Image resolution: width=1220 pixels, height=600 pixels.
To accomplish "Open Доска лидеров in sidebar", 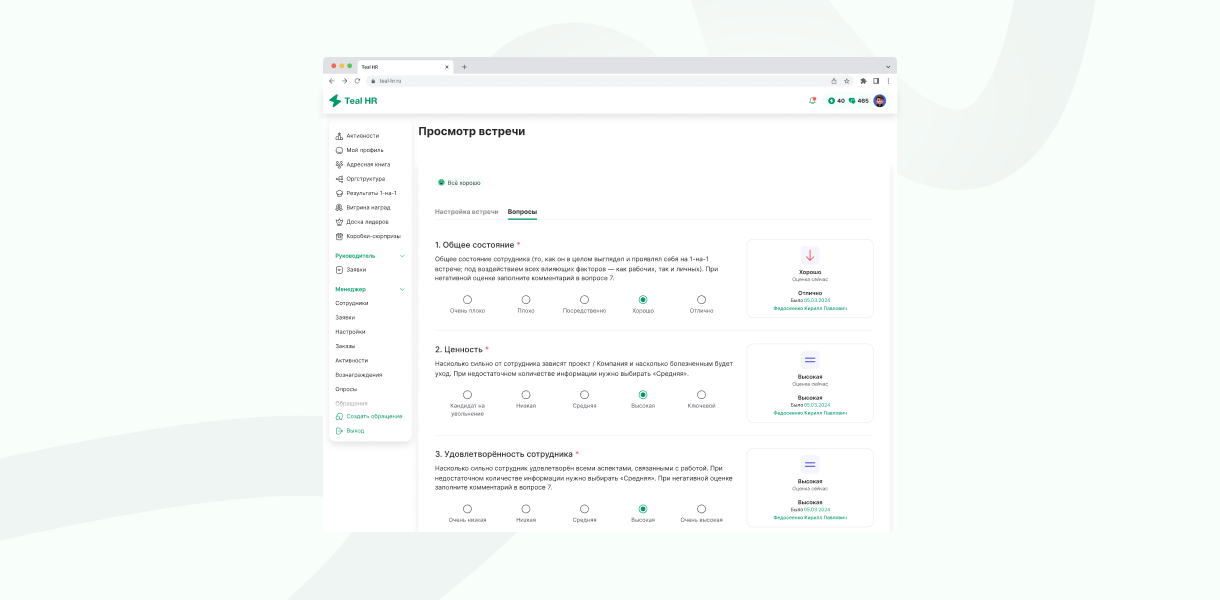I will (x=362, y=222).
